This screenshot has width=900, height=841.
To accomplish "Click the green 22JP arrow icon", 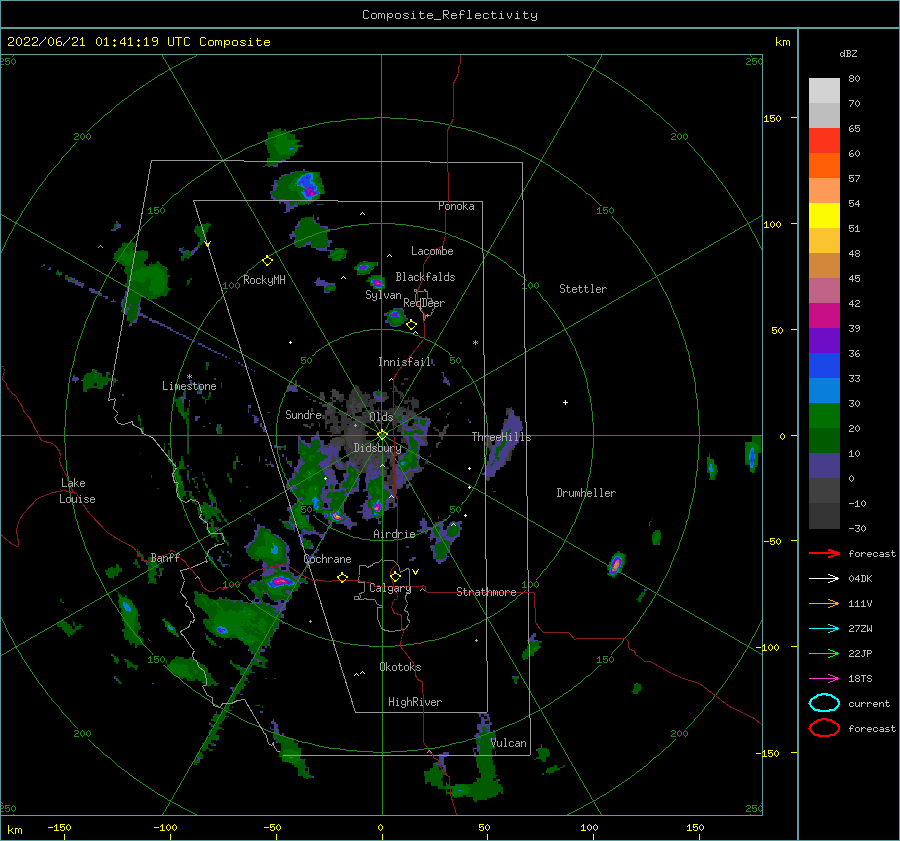I will coord(824,653).
